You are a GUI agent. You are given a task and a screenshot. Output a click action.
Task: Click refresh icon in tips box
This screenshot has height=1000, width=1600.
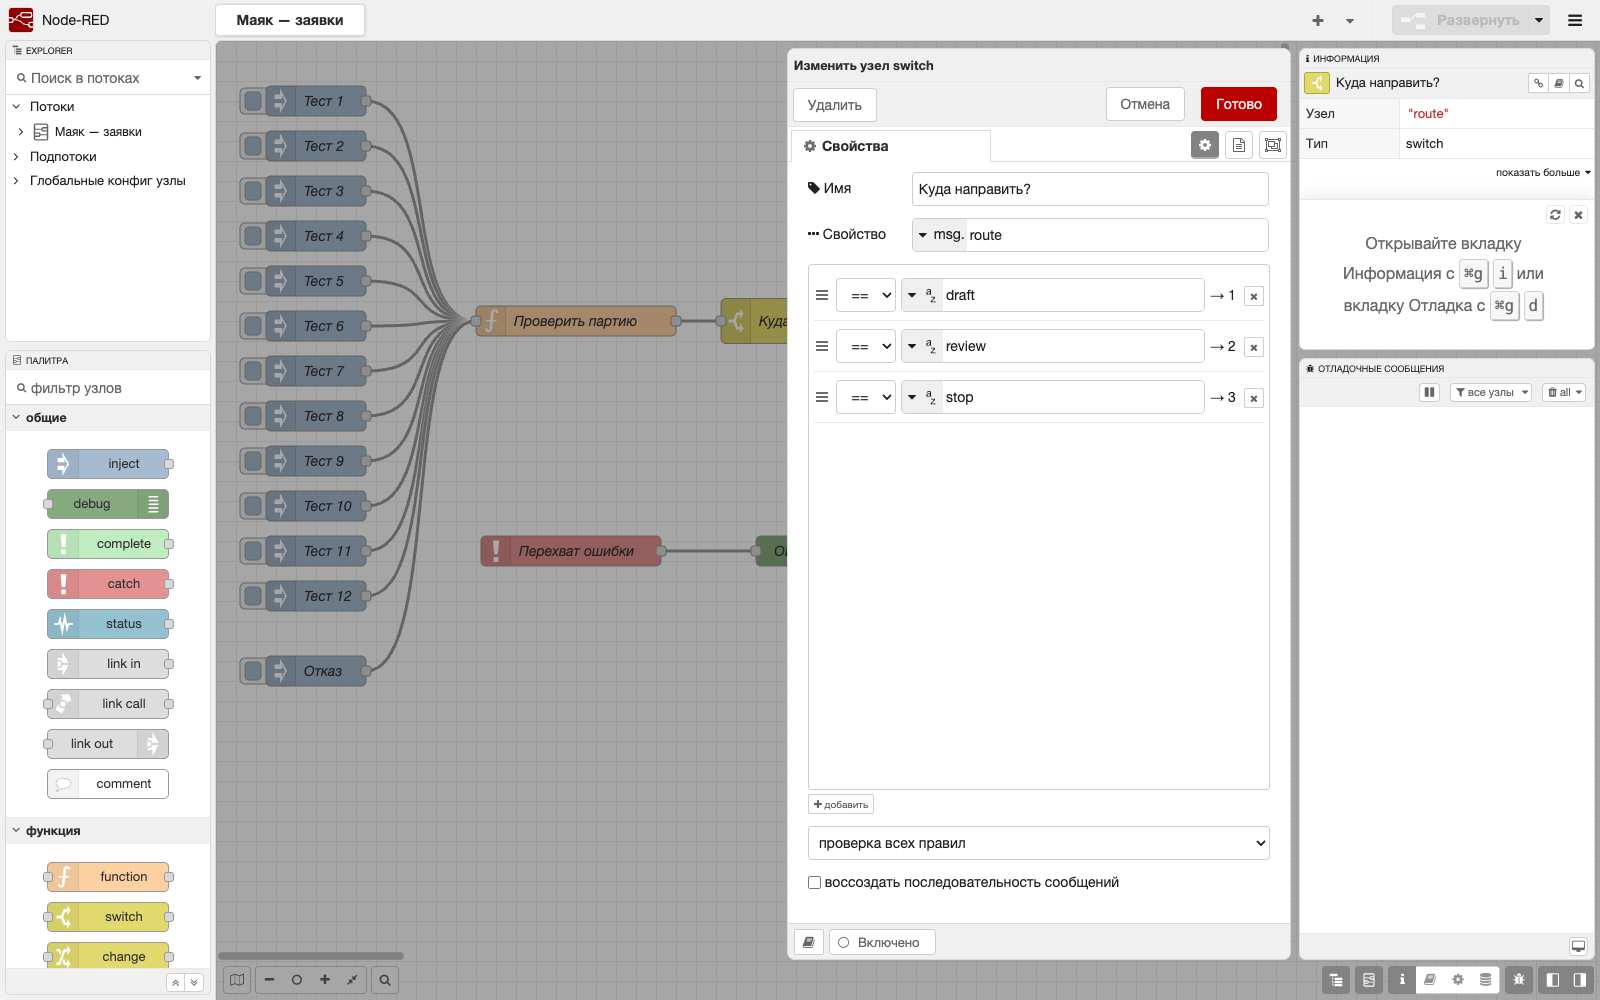[x=1555, y=214]
